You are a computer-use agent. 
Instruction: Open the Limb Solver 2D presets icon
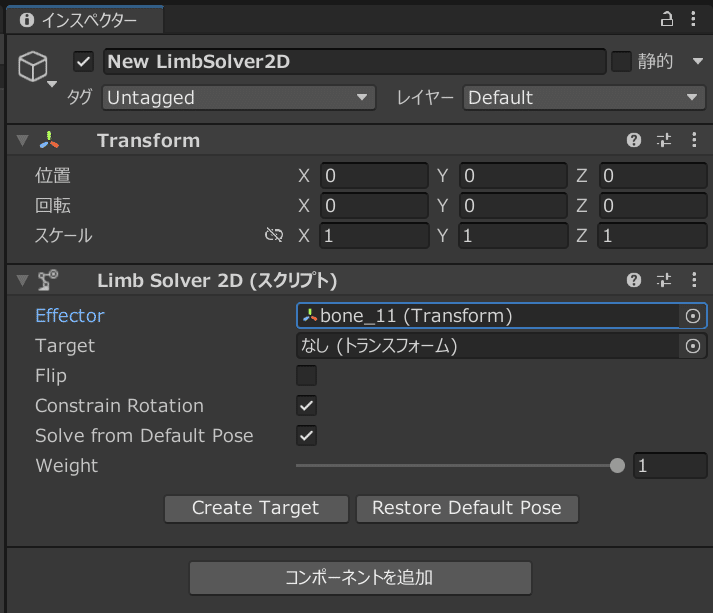[664, 280]
